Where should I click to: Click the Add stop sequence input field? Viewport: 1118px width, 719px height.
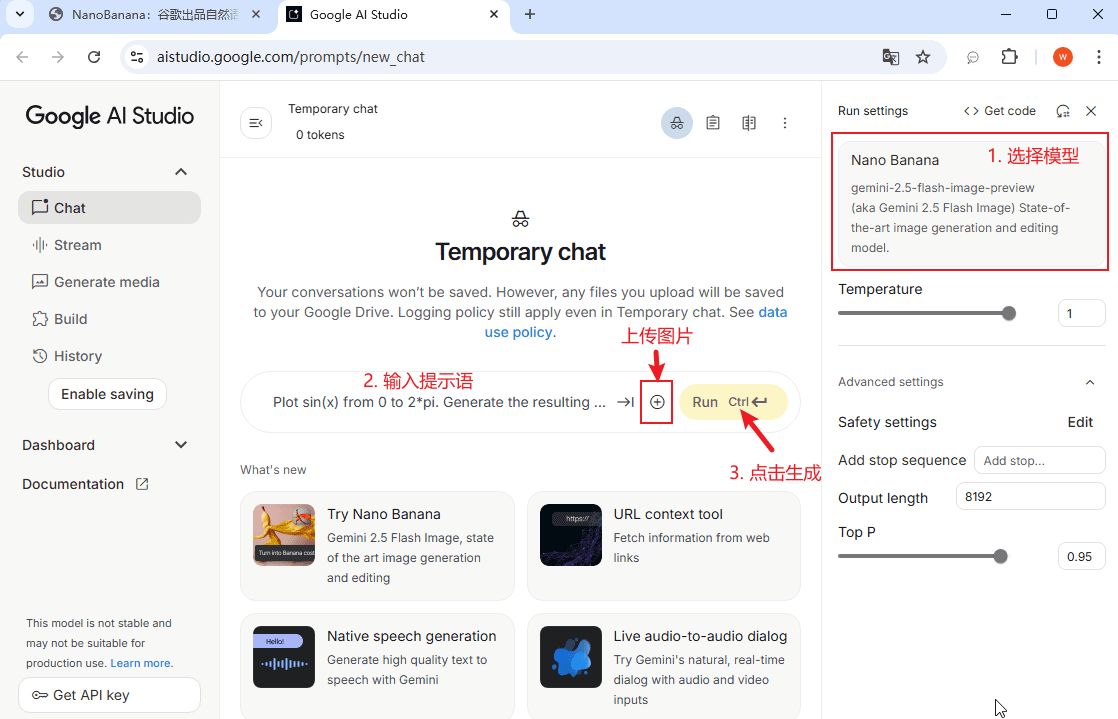tap(1039, 460)
